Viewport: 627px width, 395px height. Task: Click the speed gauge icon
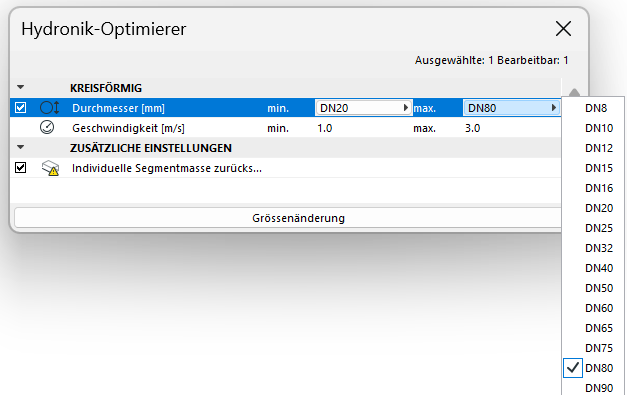tap(47, 128)
